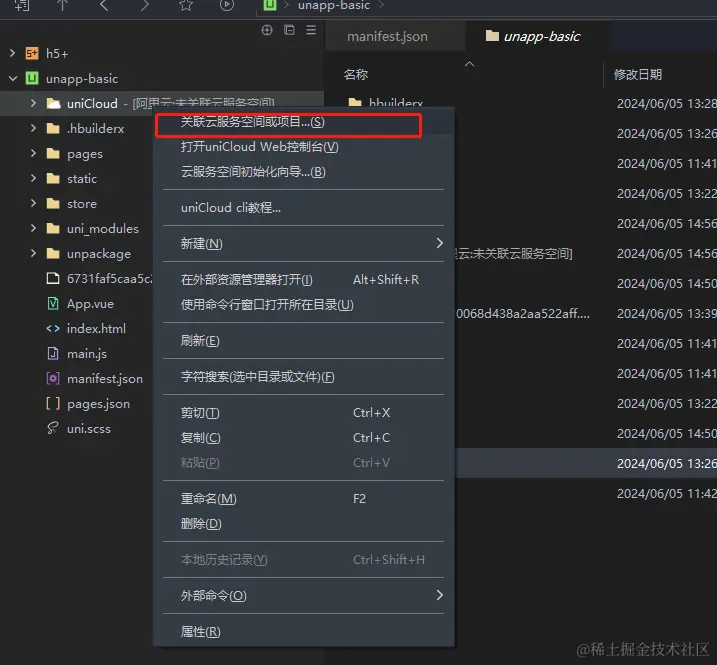Choose 字符搜索 menu item
Screen dimensions: 717x665
(304, 377)
